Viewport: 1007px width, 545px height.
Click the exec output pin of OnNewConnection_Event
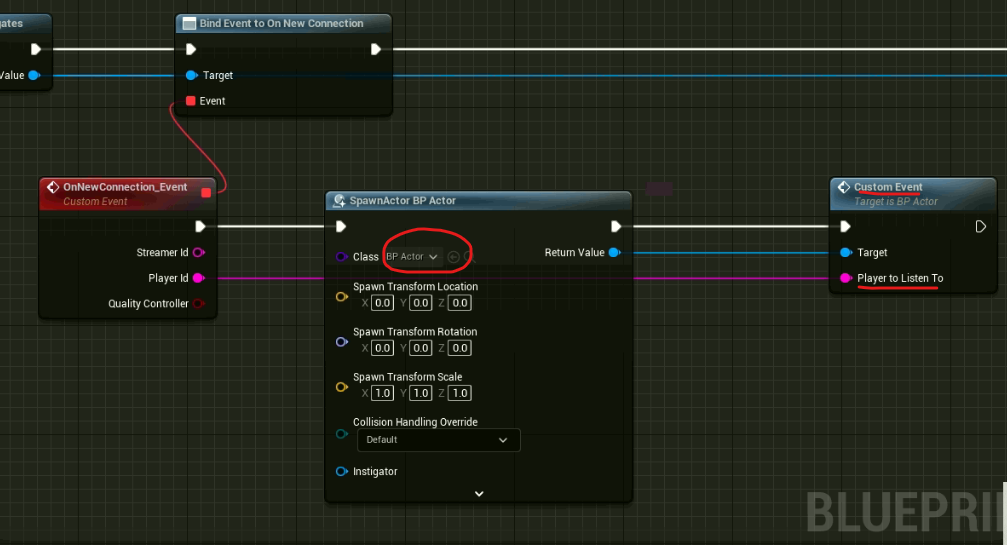(x=200, y=227)
